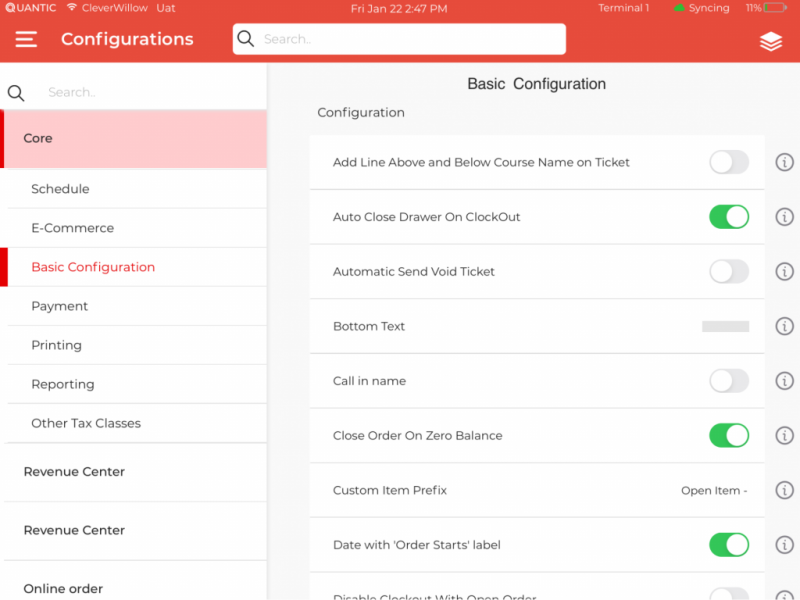The height and width of the screenshot is (600, 800).
Task: Disable Auto Close Drawer On ClockOut
Action: point(728,217)
